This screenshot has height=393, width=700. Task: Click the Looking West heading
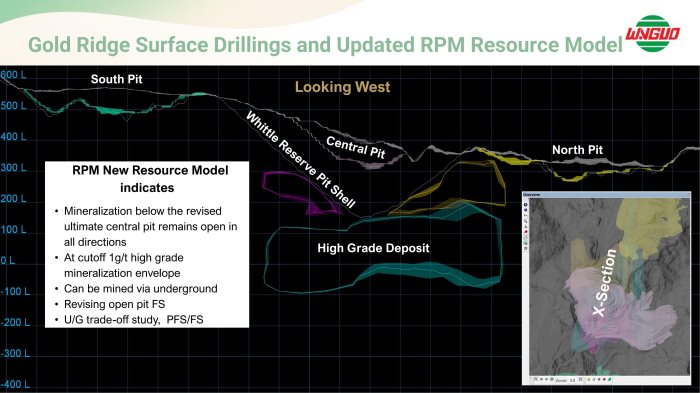[342, 87]
